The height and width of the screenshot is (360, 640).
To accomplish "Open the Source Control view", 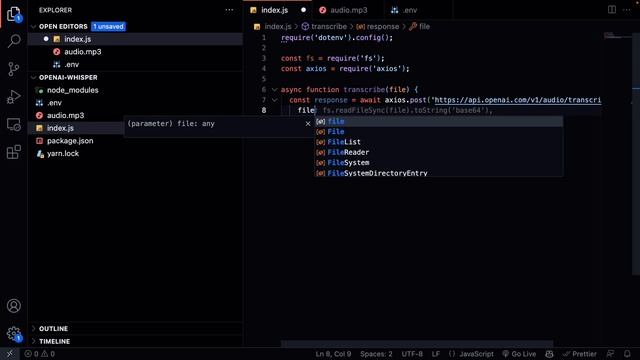I will [13, 69].
